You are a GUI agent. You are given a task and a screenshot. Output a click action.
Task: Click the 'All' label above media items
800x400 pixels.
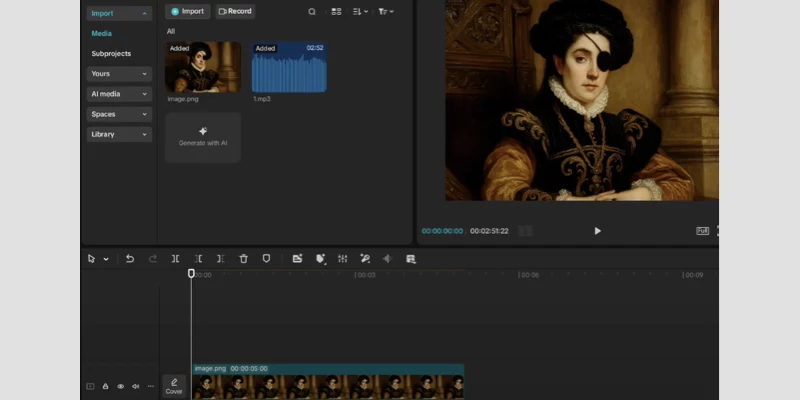[x=171, y=32]
